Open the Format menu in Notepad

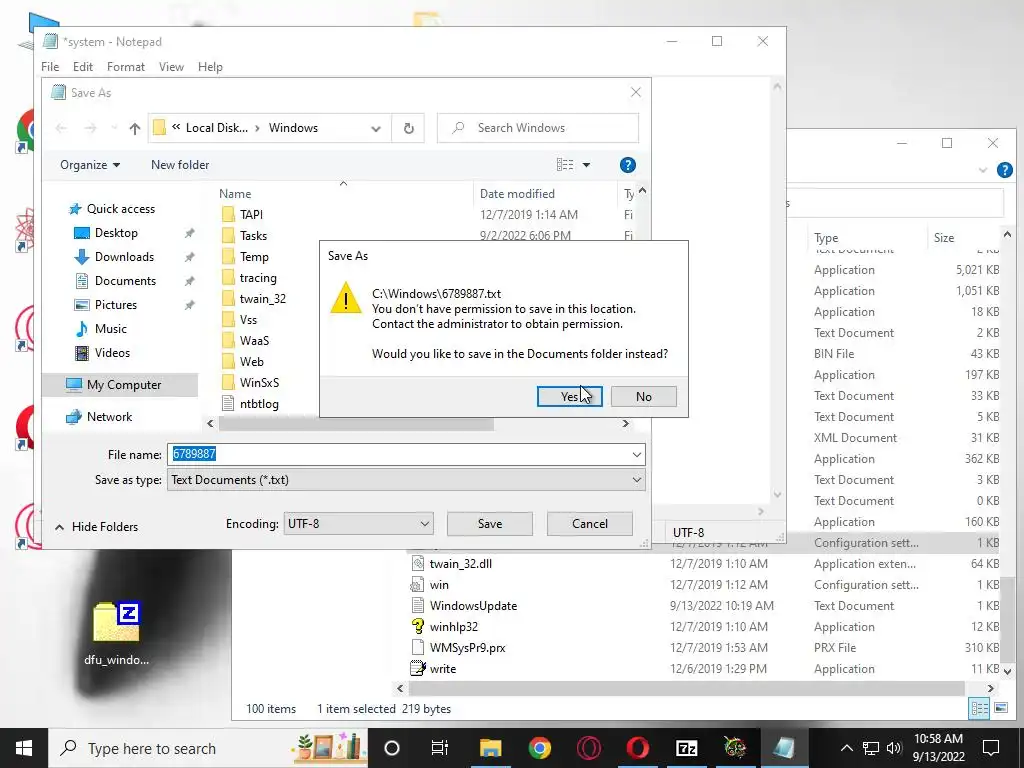click(126, 67)
